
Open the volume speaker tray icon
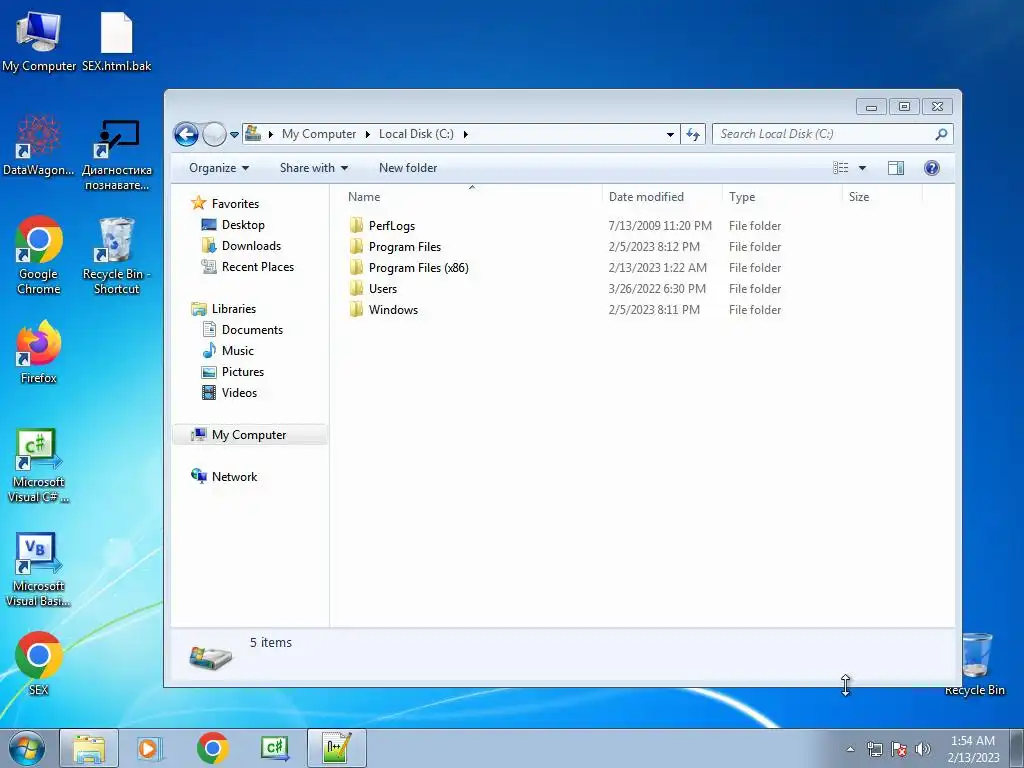923,749
